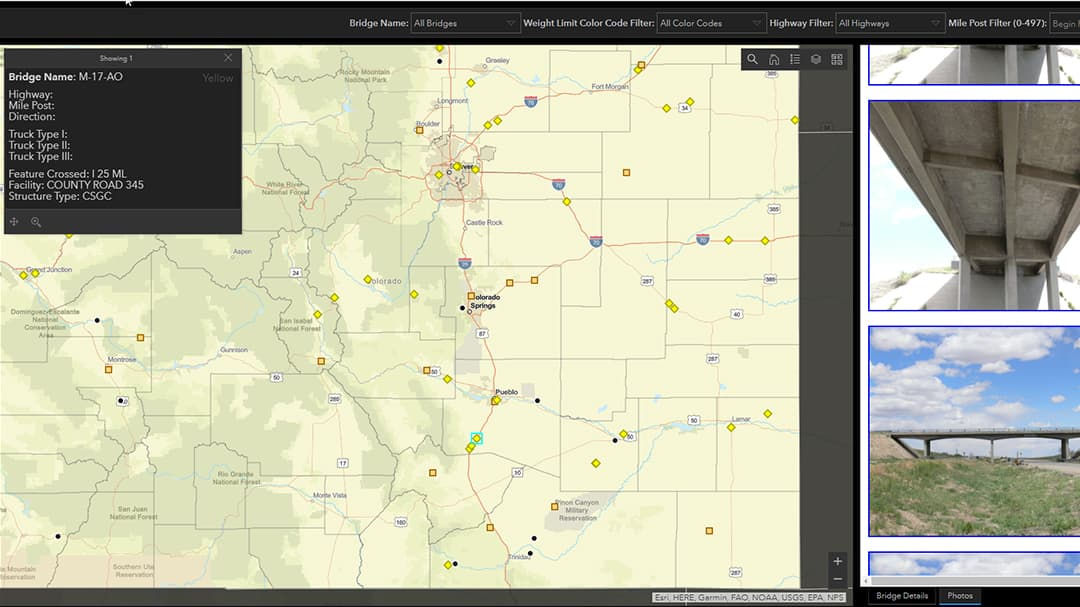Screen dimensions: 1080x607
Task: Zoom to bridge M-17-AO using popup magnifier
Action: pos(37,222)
